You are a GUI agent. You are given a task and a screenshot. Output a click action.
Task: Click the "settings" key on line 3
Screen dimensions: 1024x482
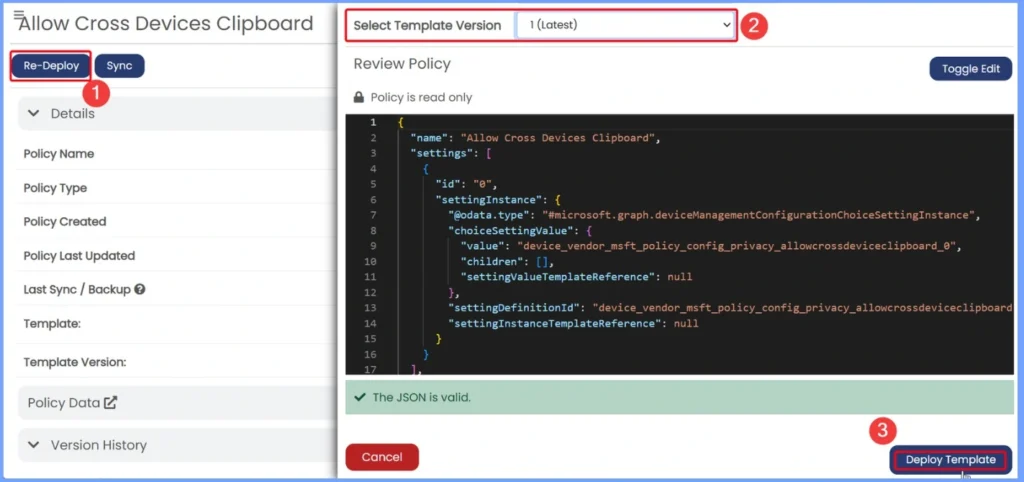tap(441, 153)
